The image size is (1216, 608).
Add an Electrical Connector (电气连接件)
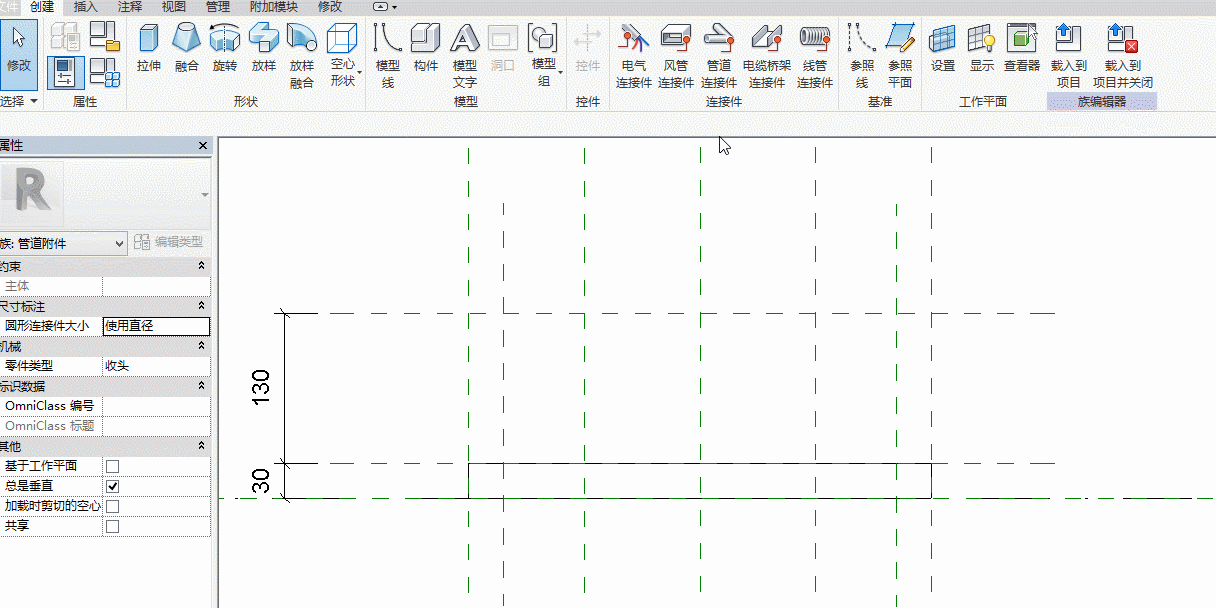click(x=634, y=57)
